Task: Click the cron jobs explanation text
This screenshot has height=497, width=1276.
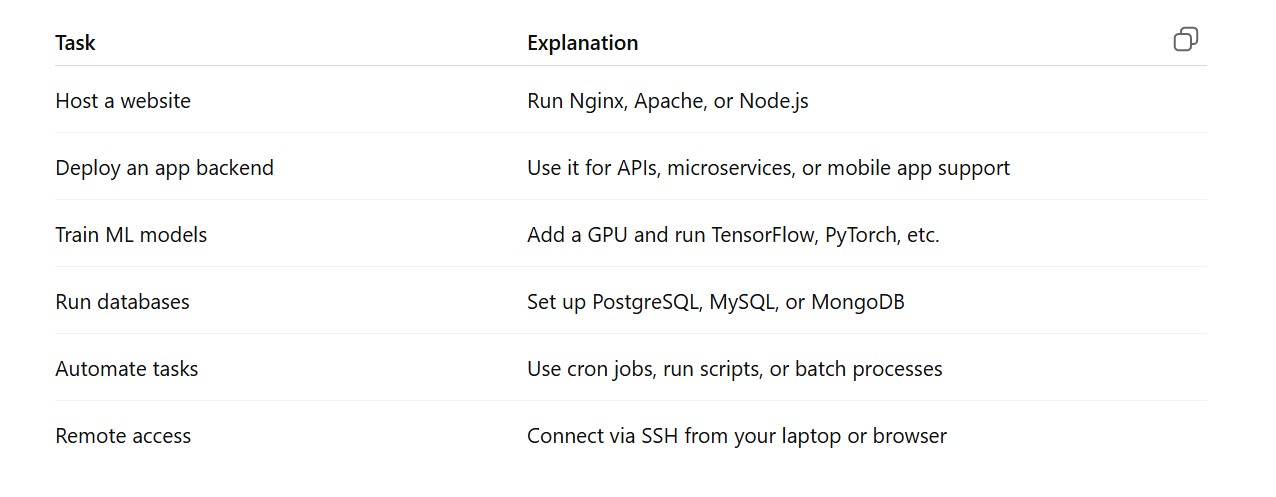Action: coord(734,369)
